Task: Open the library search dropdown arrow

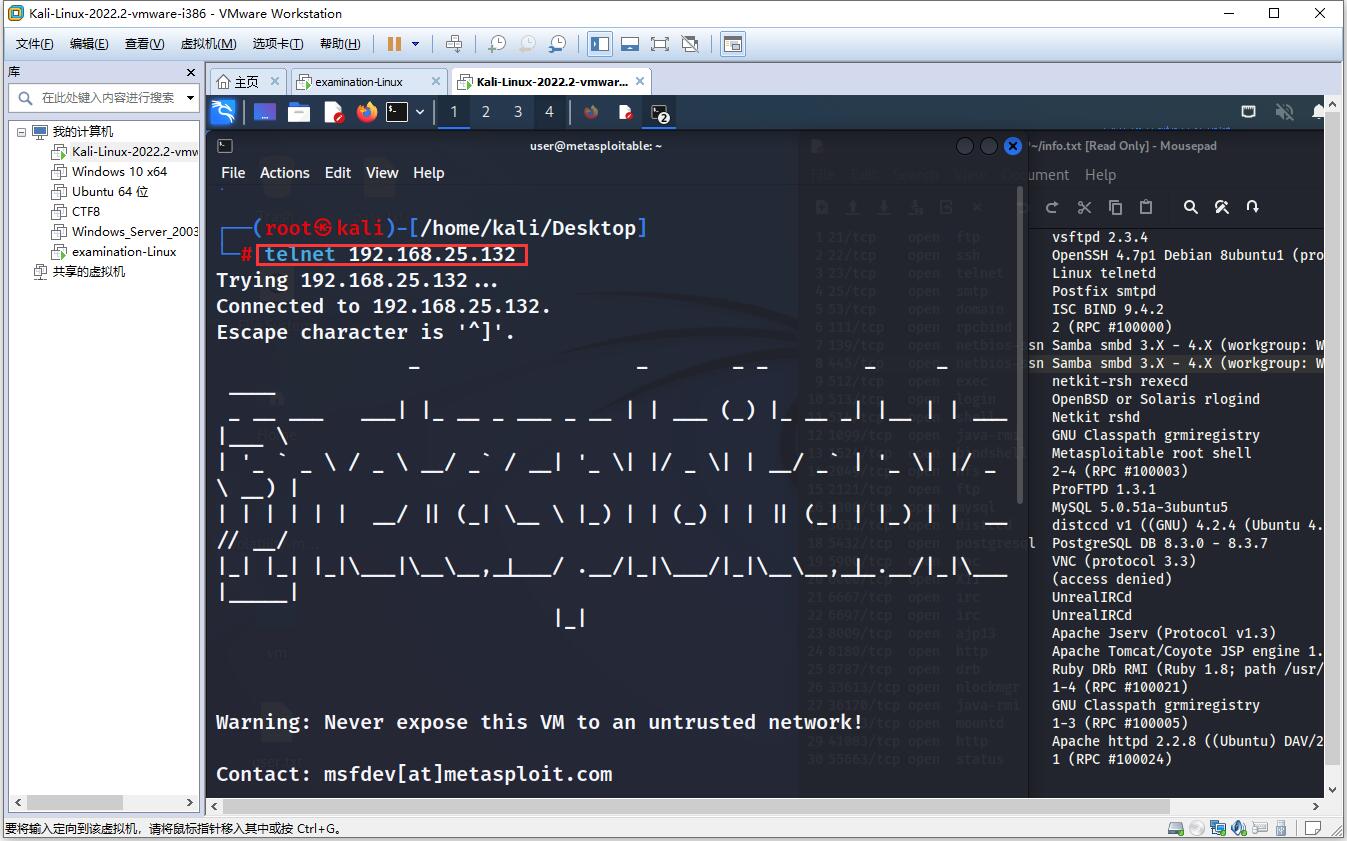Action: (x=191, y=98)
